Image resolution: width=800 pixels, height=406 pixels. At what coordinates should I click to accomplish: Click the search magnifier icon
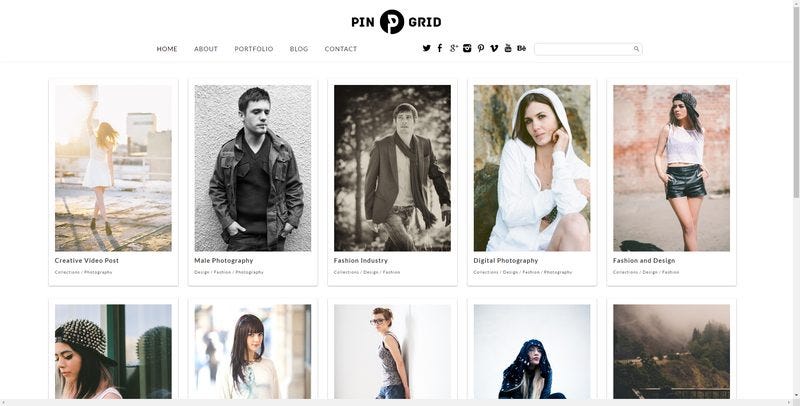coord(636,49)
